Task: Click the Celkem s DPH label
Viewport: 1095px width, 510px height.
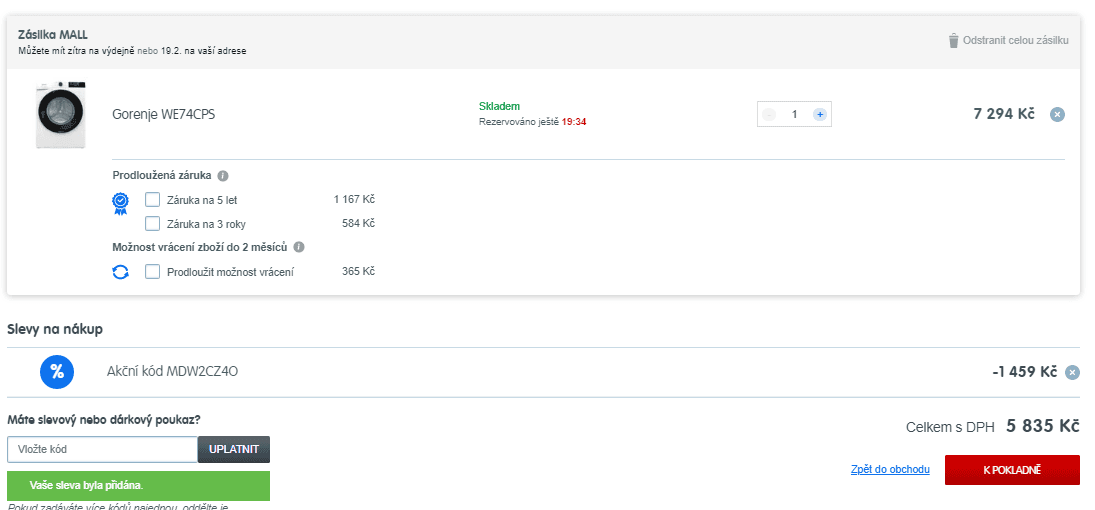Action: pyautogui.click(x=950, y=428)
